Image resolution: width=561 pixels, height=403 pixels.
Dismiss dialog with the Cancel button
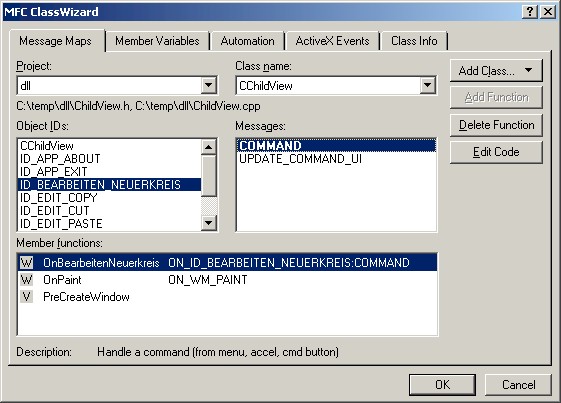click(518, 385)
